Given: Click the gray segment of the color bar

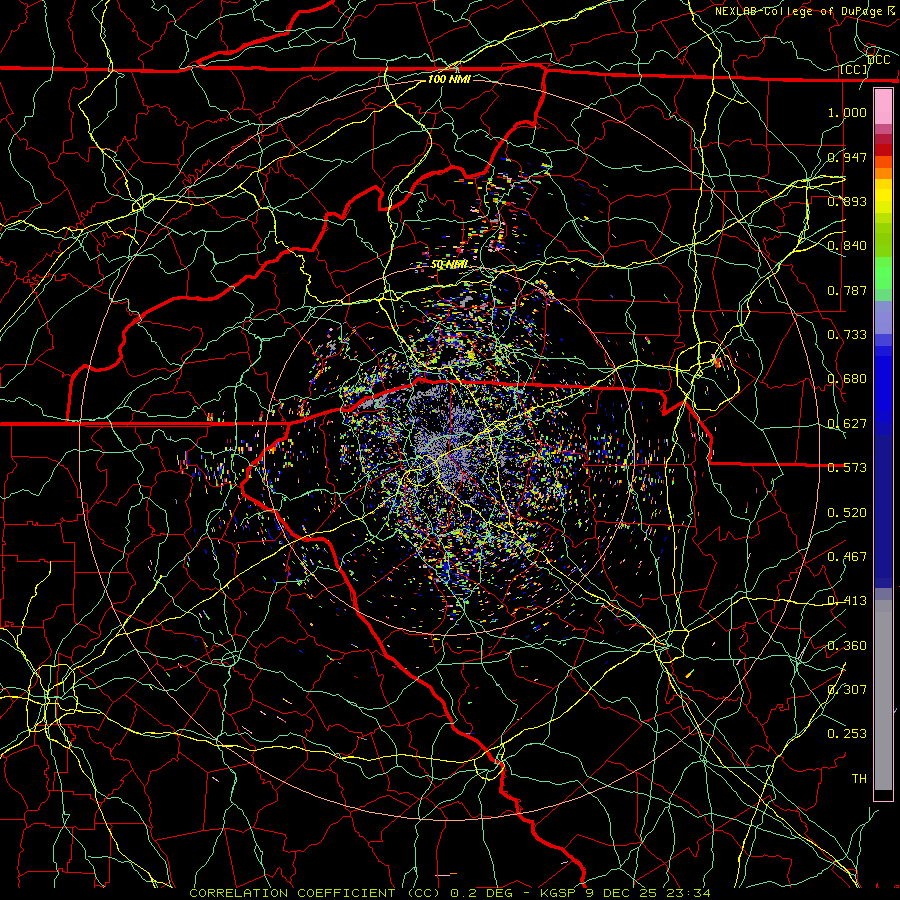Looking at the screenshot, I should click(883, 695).
